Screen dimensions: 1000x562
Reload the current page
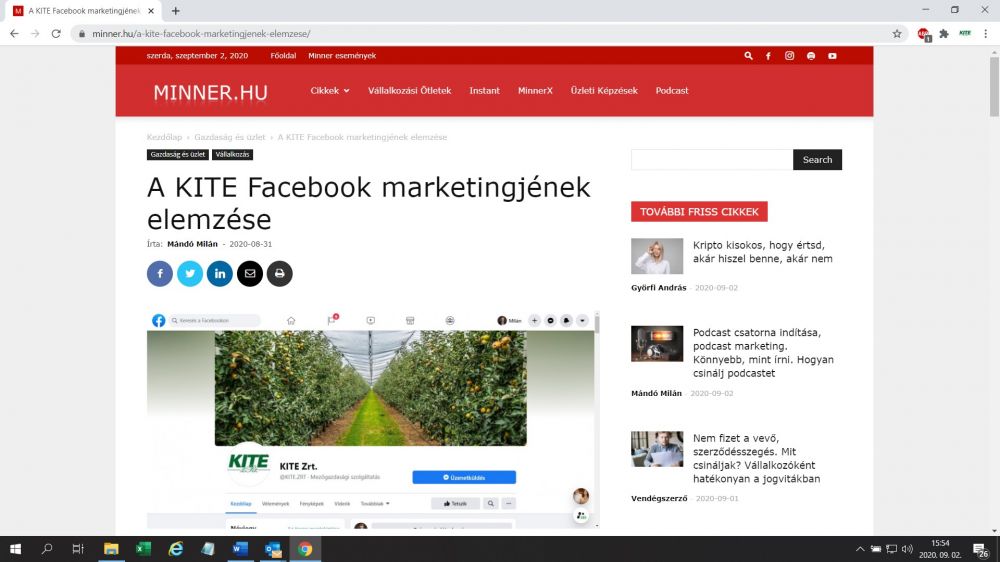[56, 34]
